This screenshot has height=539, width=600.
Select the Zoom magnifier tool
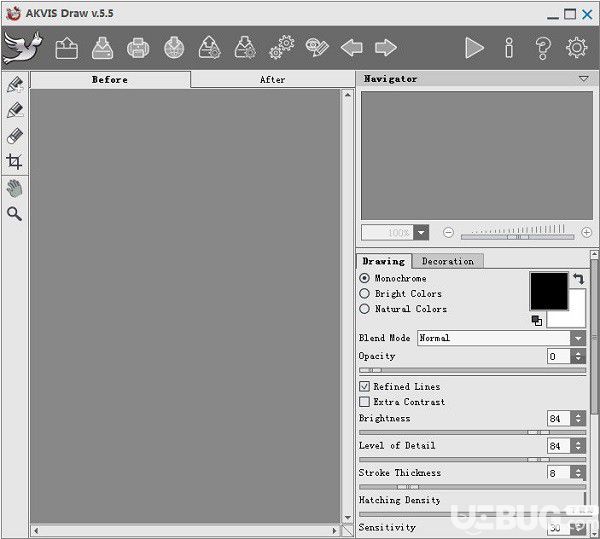15,214
